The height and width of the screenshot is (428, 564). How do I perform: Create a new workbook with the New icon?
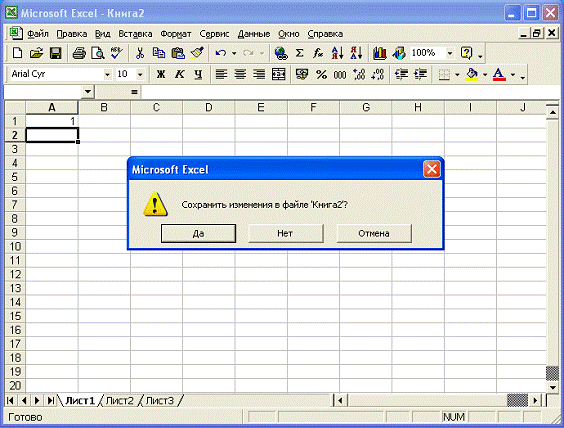click(17, 53)
